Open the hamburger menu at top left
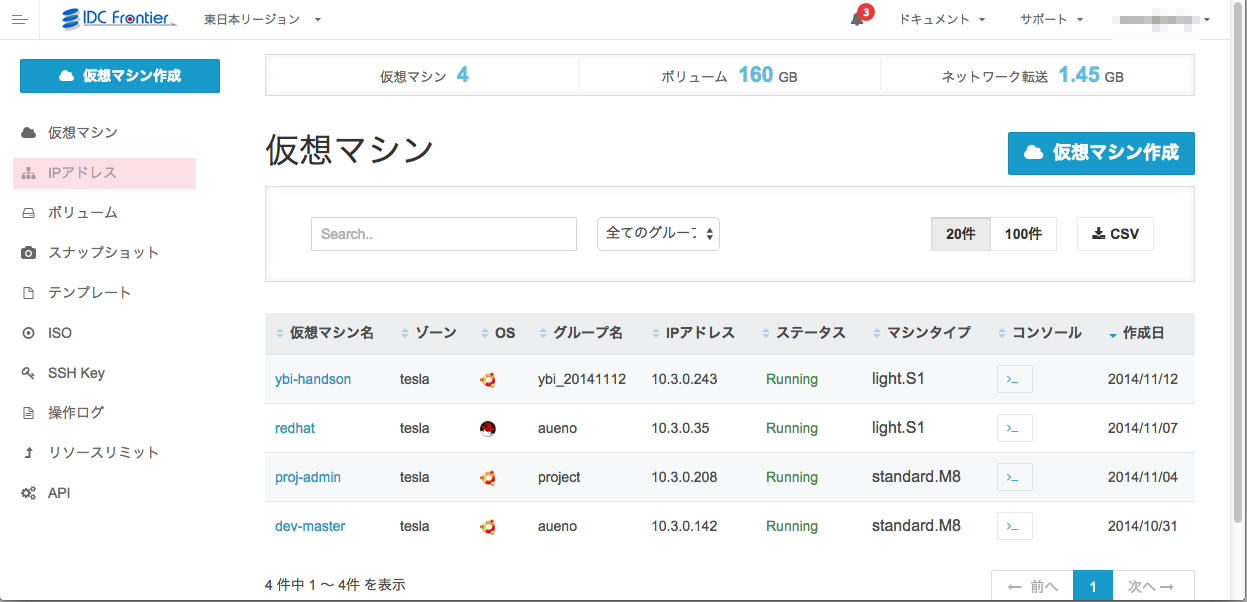This screenshot has width=1247, height=602. (x=20, y=18)
